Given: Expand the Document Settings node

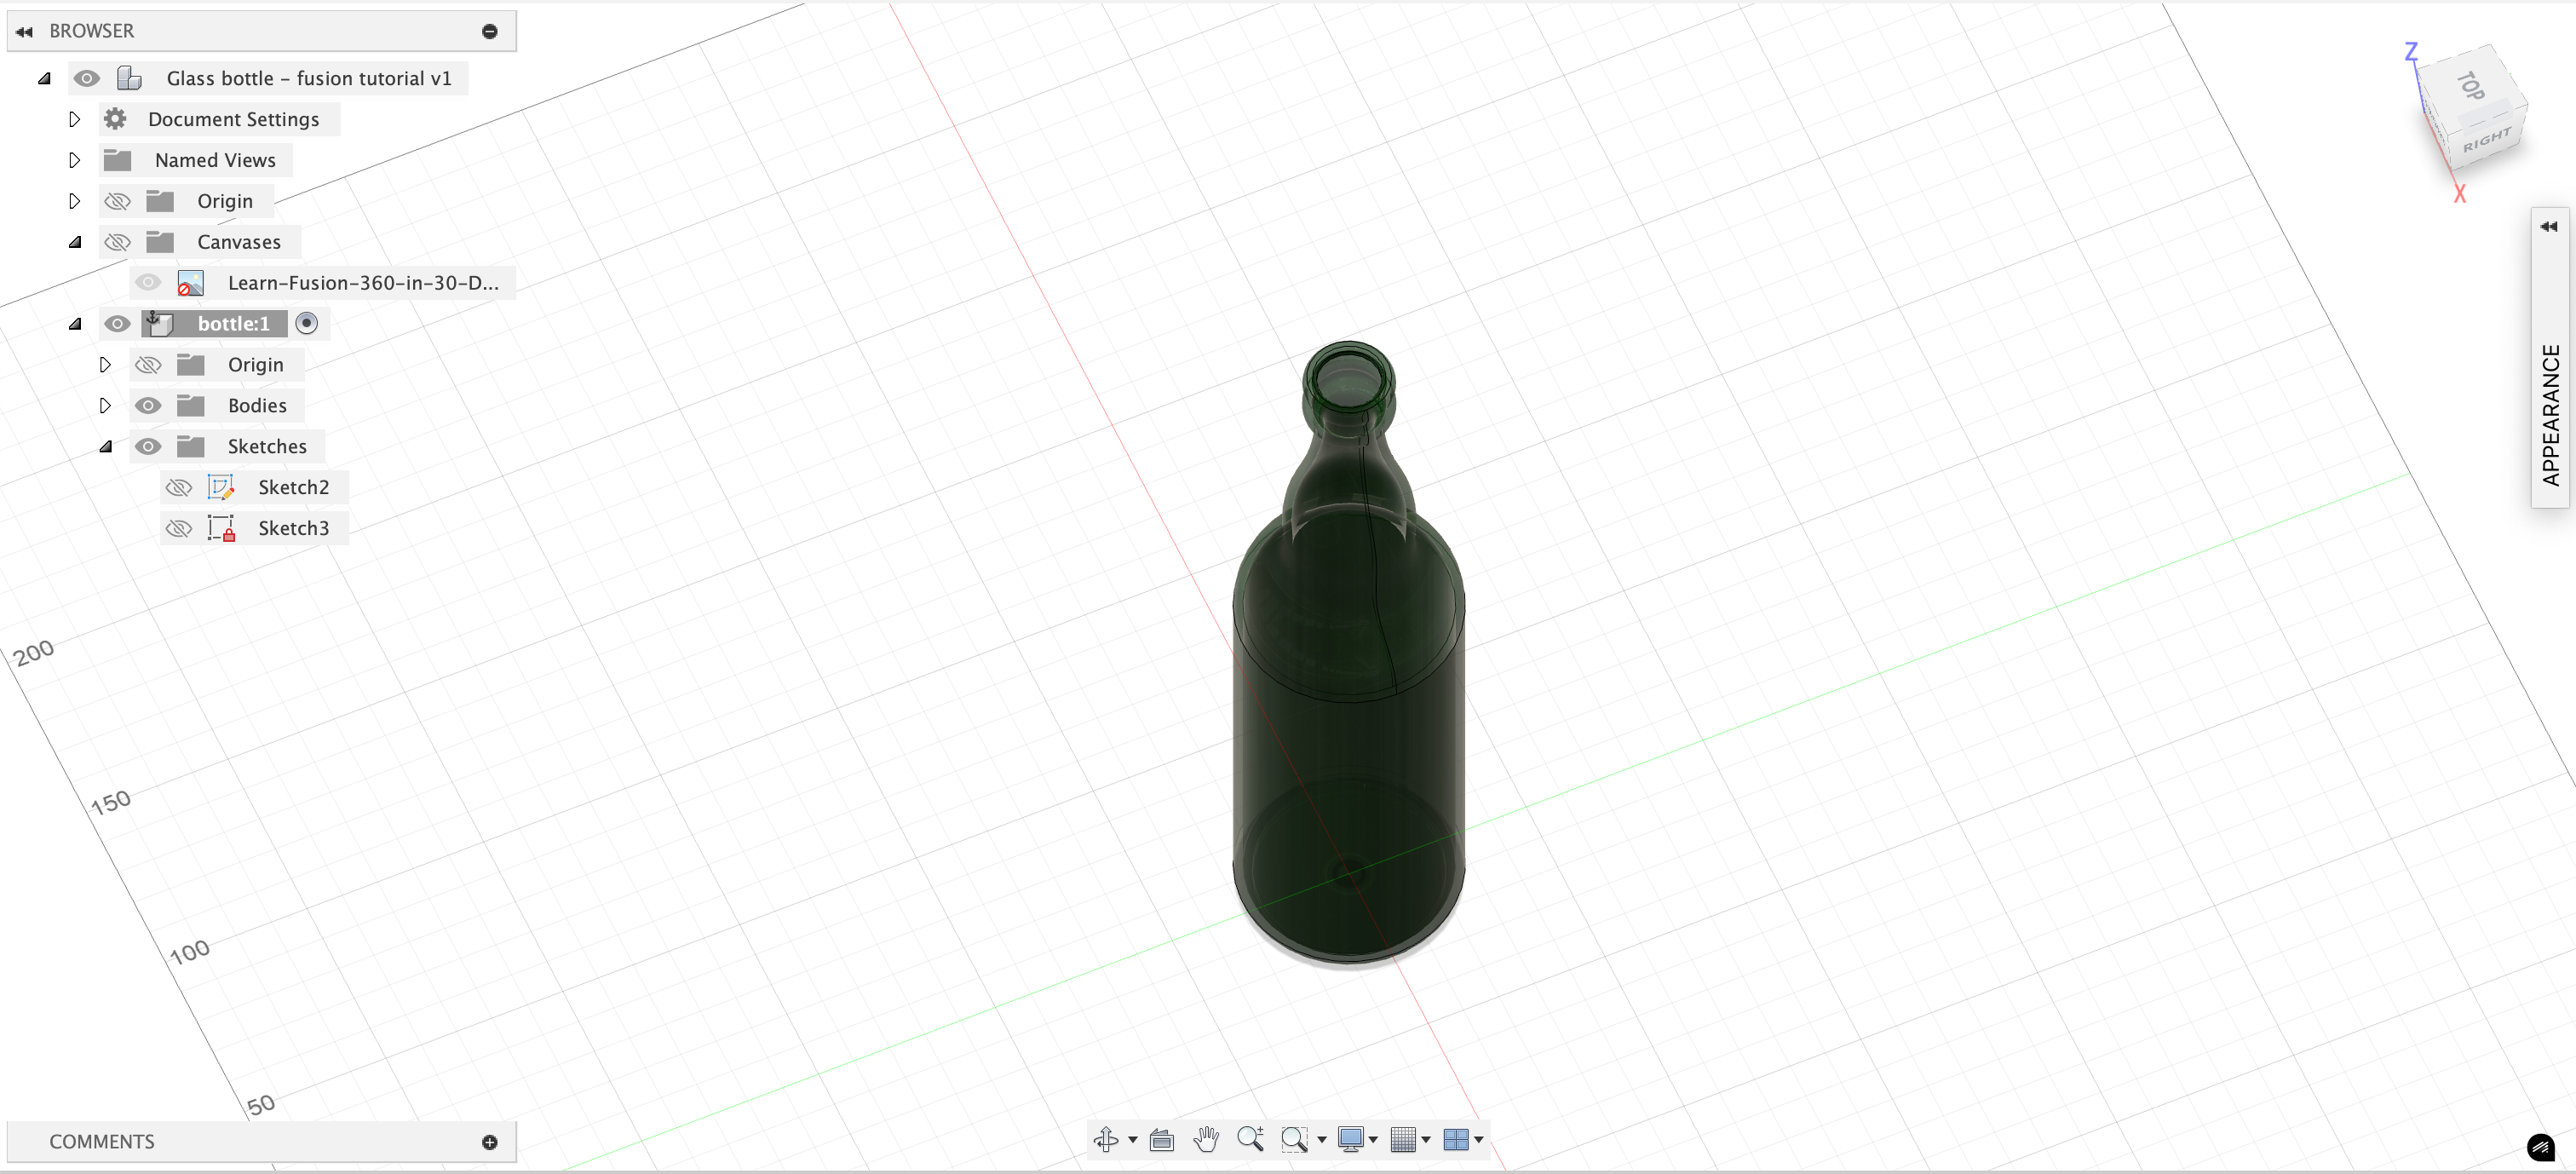Looking at the screenshot, I should click(75, 119).
